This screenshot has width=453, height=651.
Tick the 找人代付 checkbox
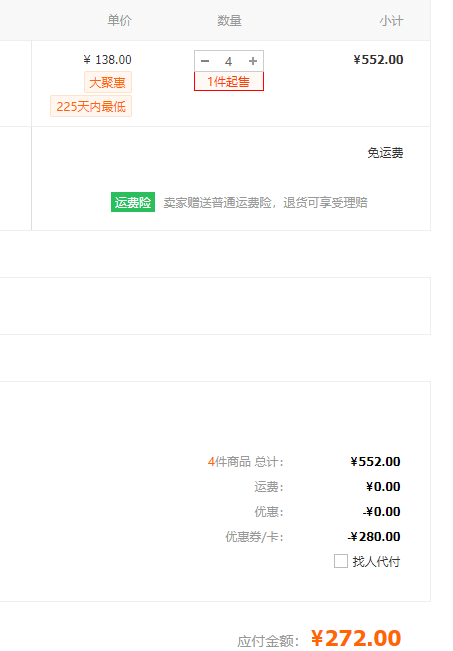[x=340, y=561]
